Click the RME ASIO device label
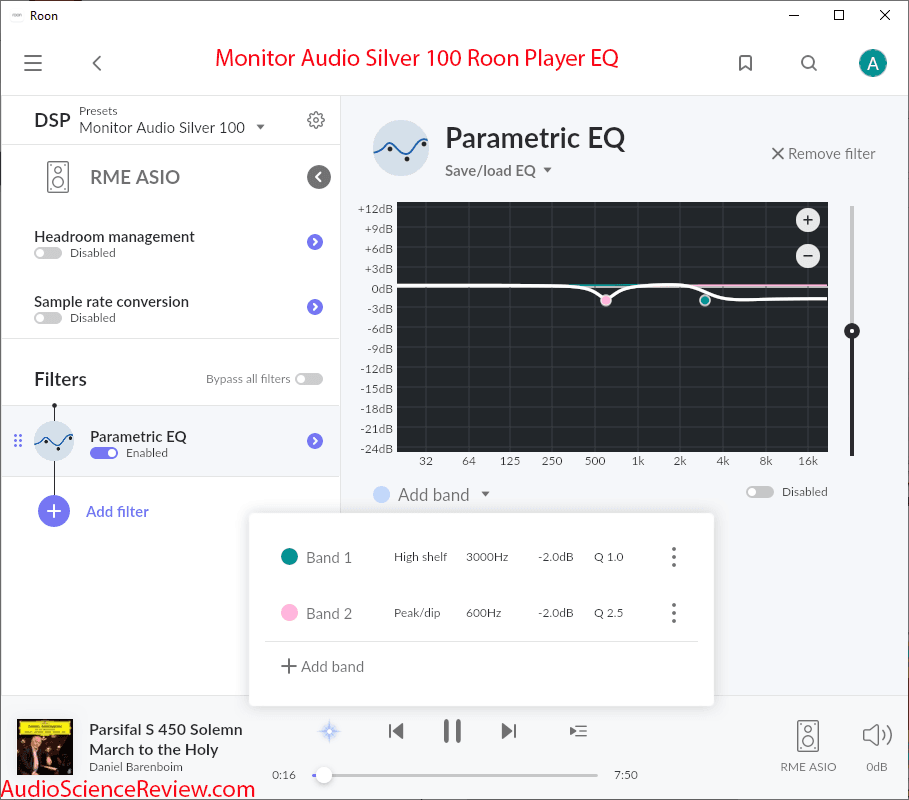909x800 pixels. (135, 177)
